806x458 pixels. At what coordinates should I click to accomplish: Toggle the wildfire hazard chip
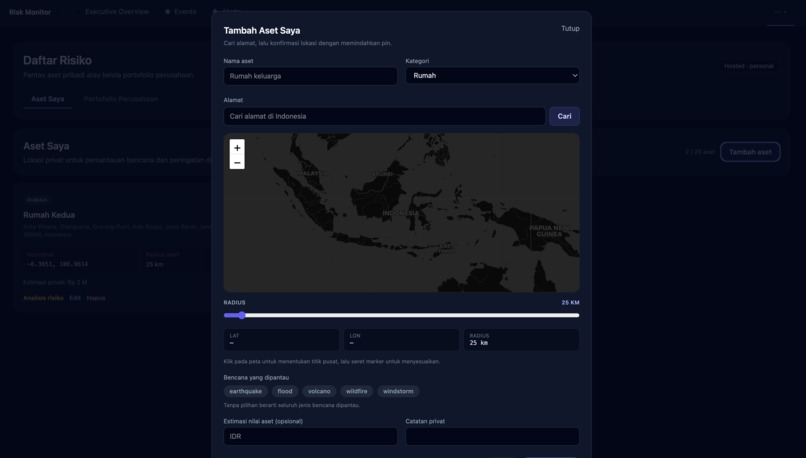click(357, 391)
